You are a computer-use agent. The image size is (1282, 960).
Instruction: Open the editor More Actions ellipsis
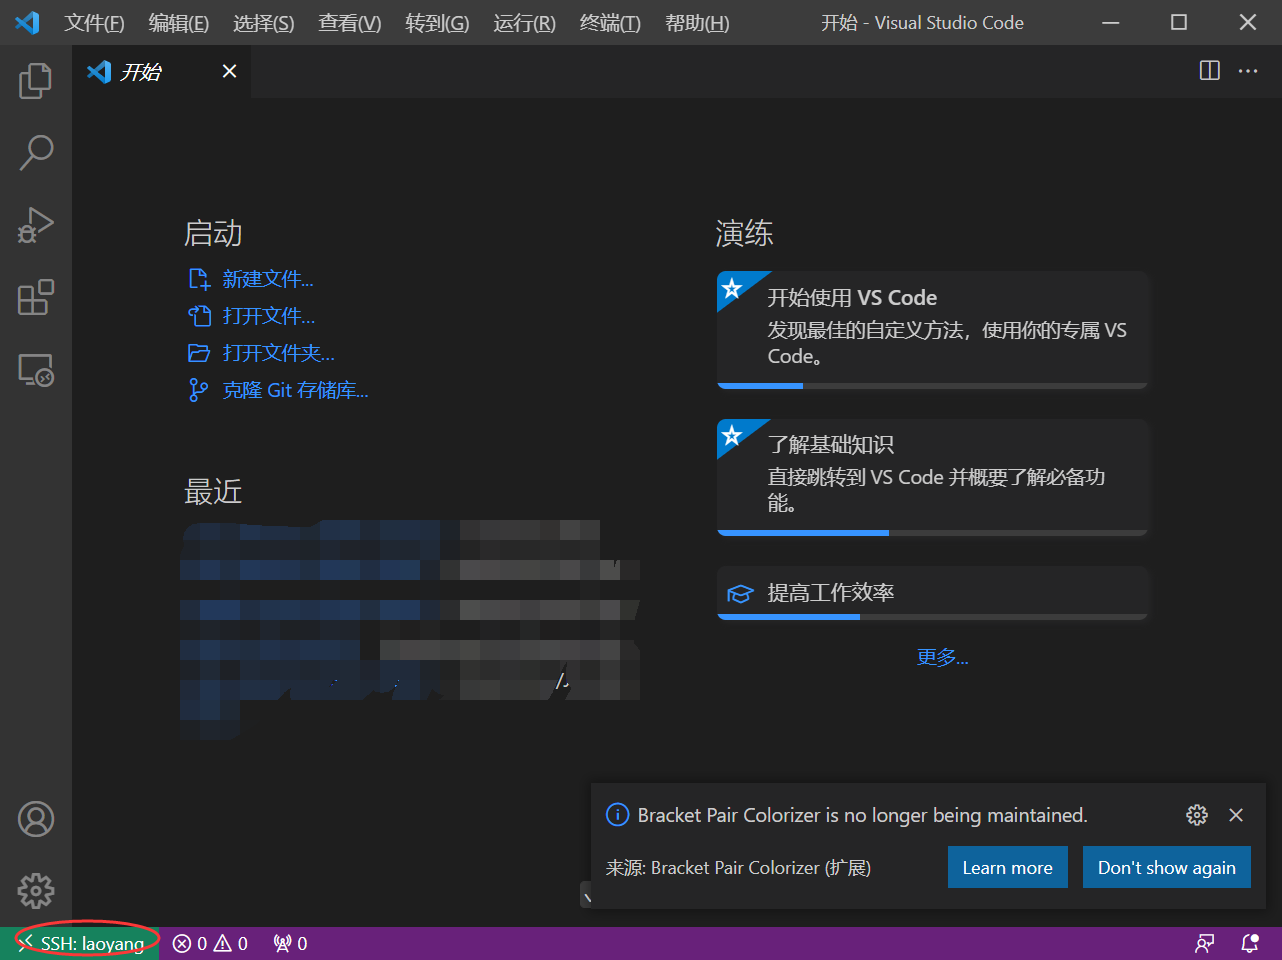(1248, 70)
